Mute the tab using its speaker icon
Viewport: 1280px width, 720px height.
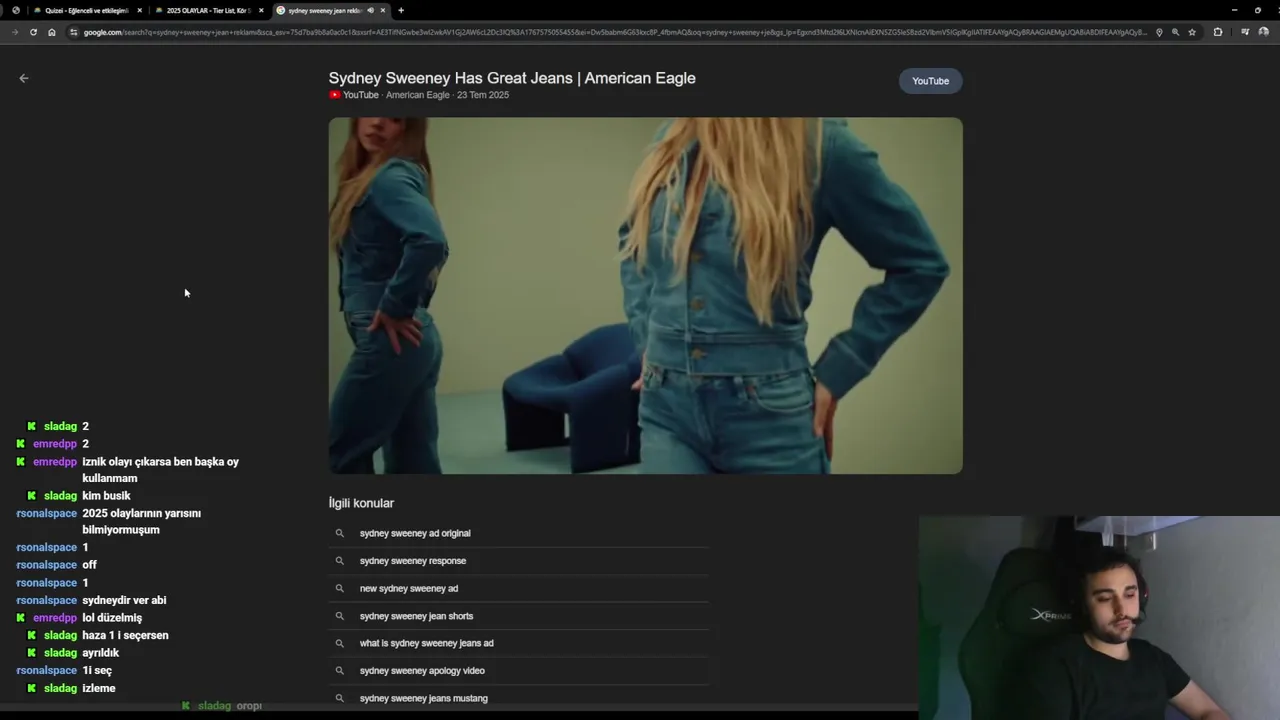click(x=370, y=10)
